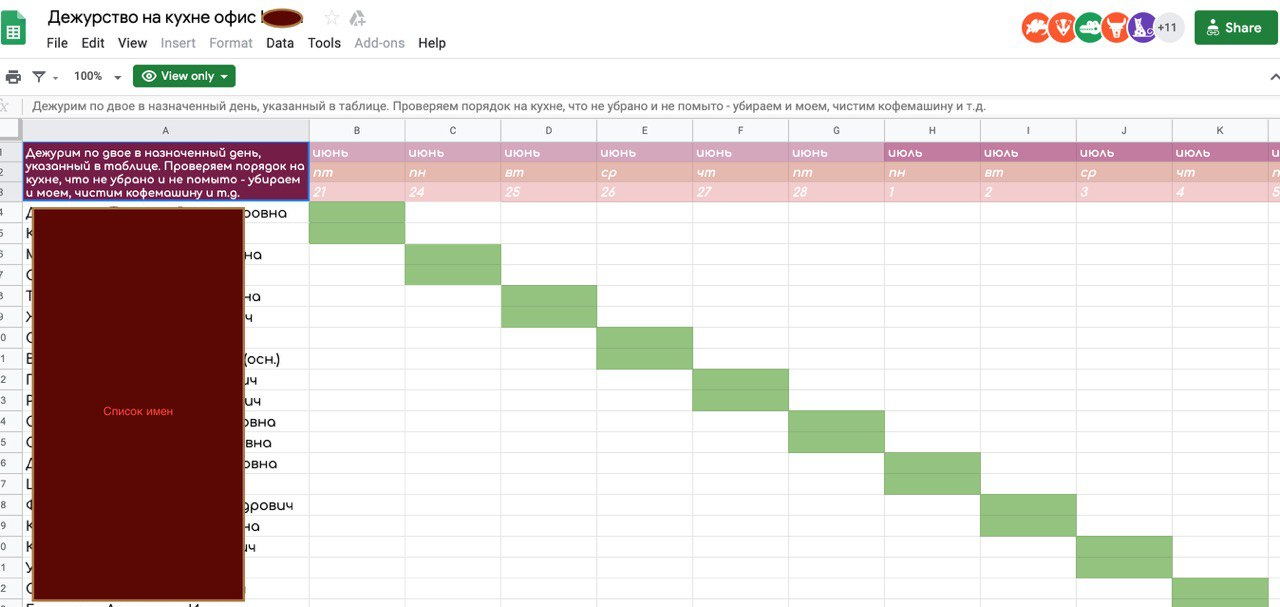Open the Tools menu
This screenshot has height=607, width=1280.
point(324,43)
